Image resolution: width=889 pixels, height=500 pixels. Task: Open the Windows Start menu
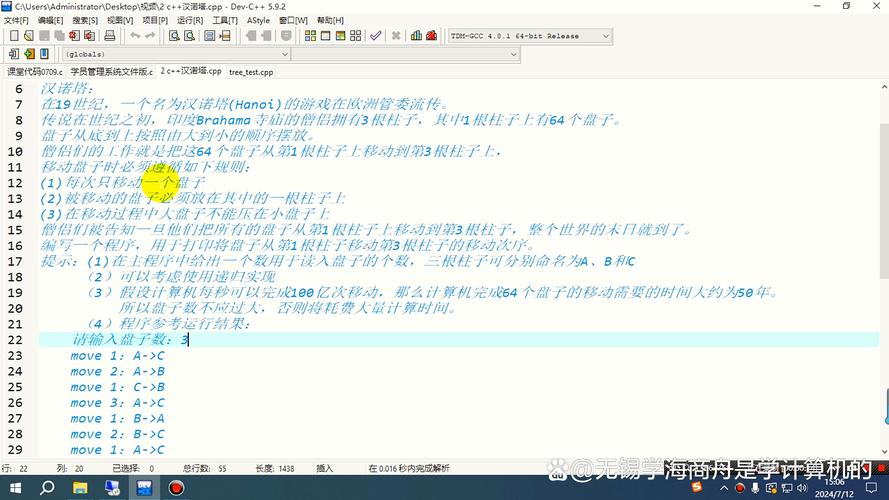tap(15, 488)
